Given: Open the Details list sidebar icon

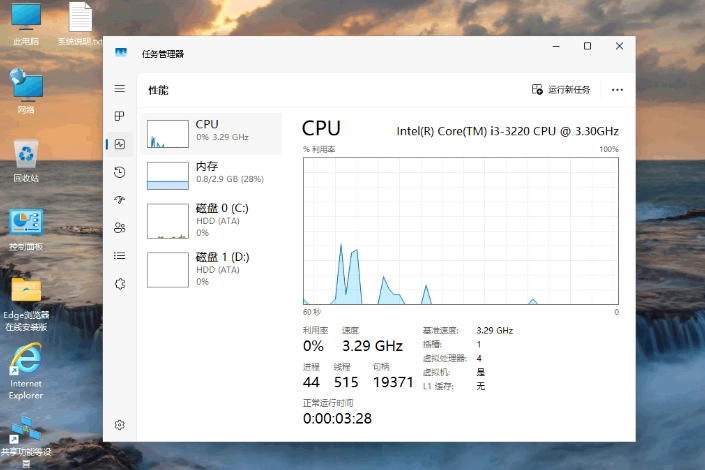Looking at the screenshot, I should tap(120, 256).
